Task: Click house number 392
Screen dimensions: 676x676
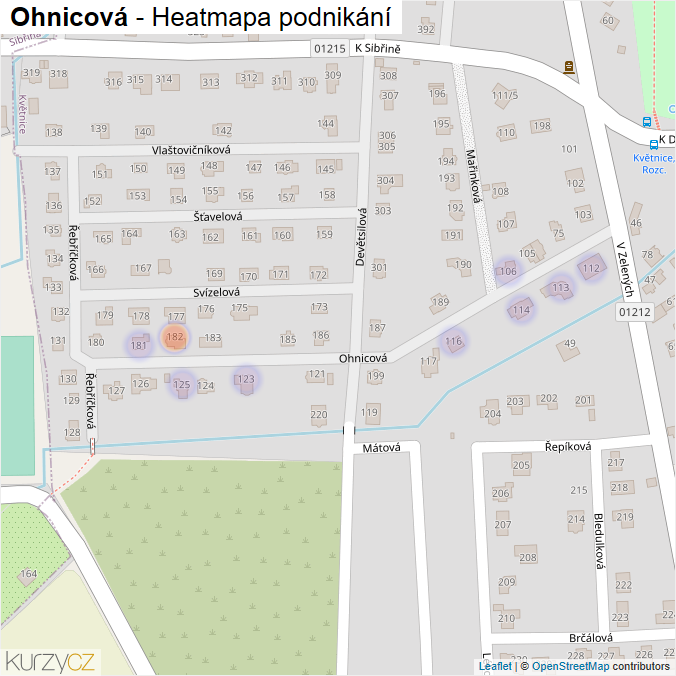Action: click(426, 29)
